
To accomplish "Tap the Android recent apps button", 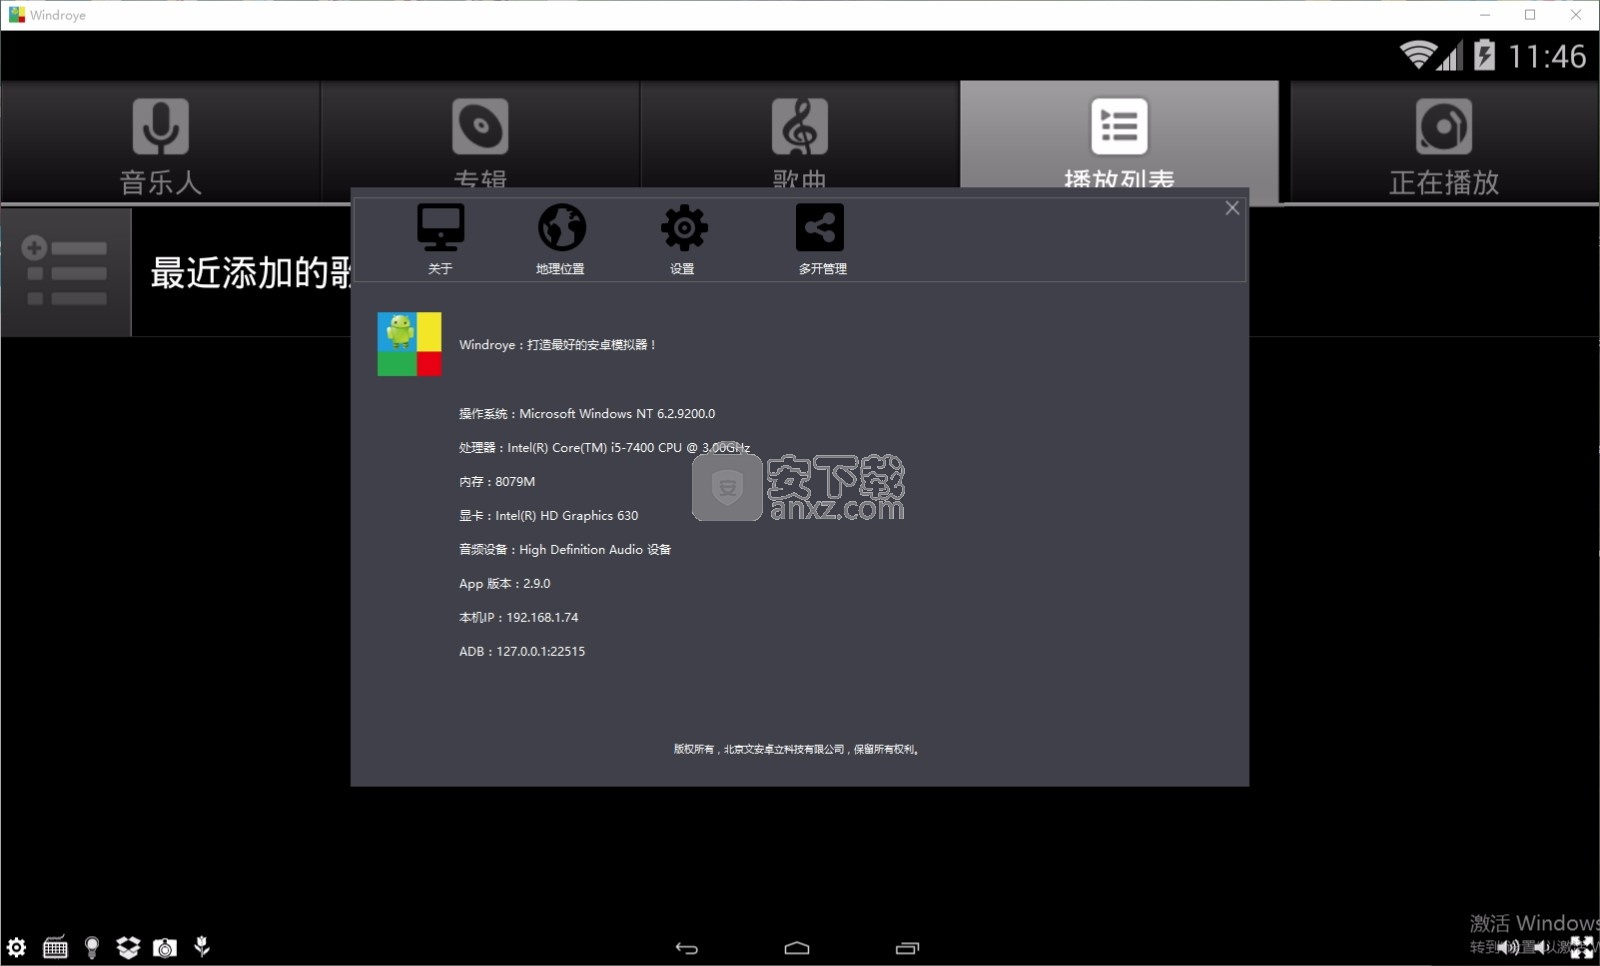I will tap(907, 948).
